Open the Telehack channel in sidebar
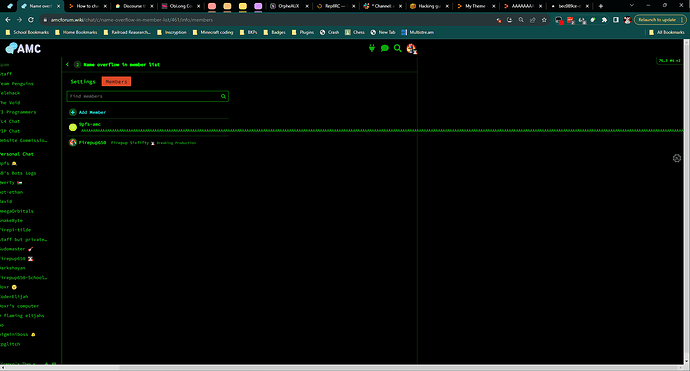Viewport: 690px width, 371px height. 10,93
